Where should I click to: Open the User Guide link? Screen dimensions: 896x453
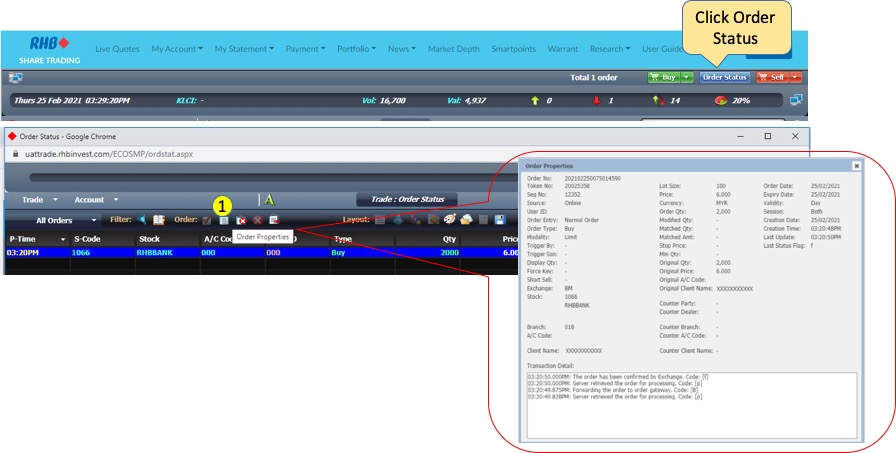(663, 49)
